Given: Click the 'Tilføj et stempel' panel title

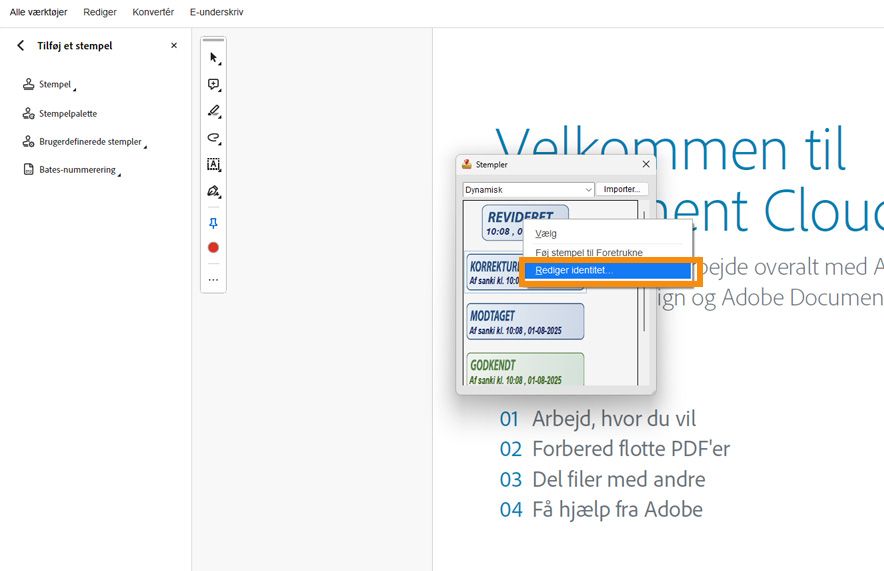Looking at the screenshot, I should coord(74,46).
